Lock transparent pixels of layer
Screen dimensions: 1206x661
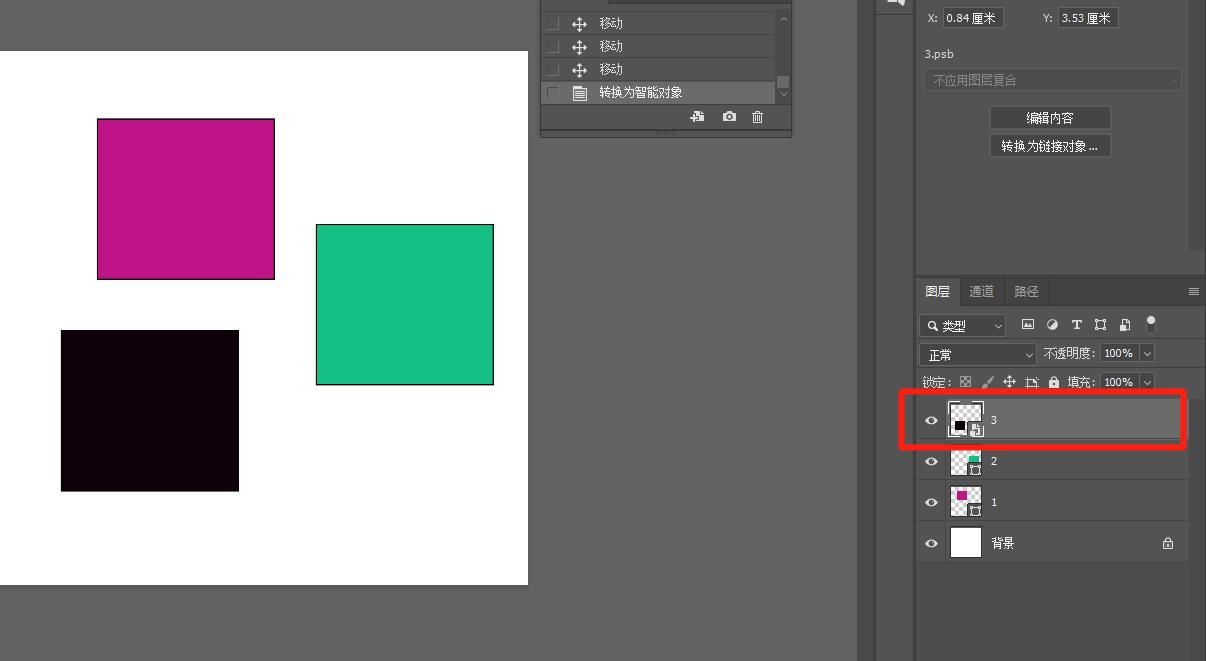pyautogui.click(x=965, y=382)
